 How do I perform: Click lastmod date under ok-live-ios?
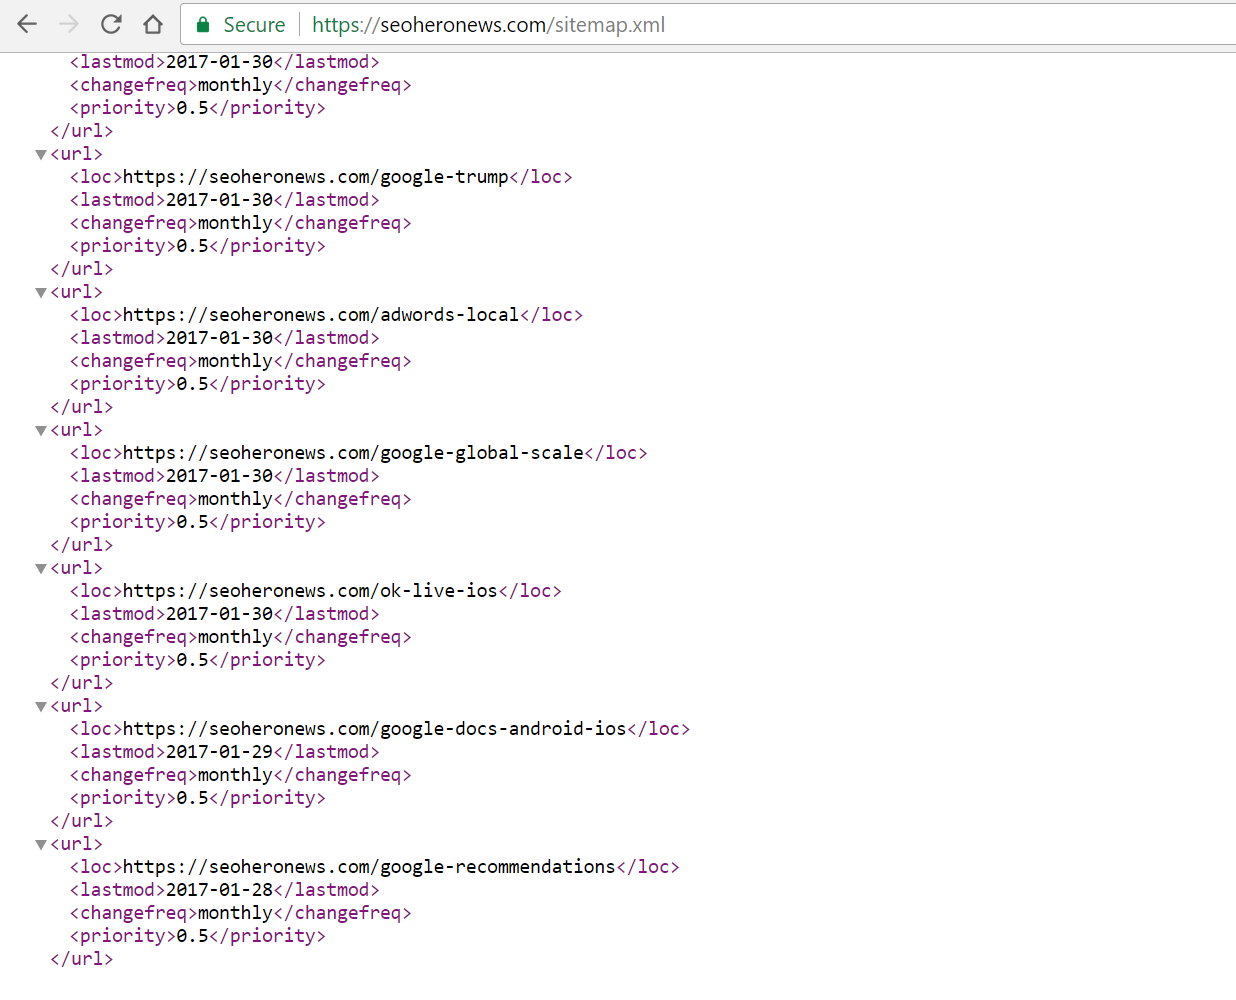click(219, 614)
